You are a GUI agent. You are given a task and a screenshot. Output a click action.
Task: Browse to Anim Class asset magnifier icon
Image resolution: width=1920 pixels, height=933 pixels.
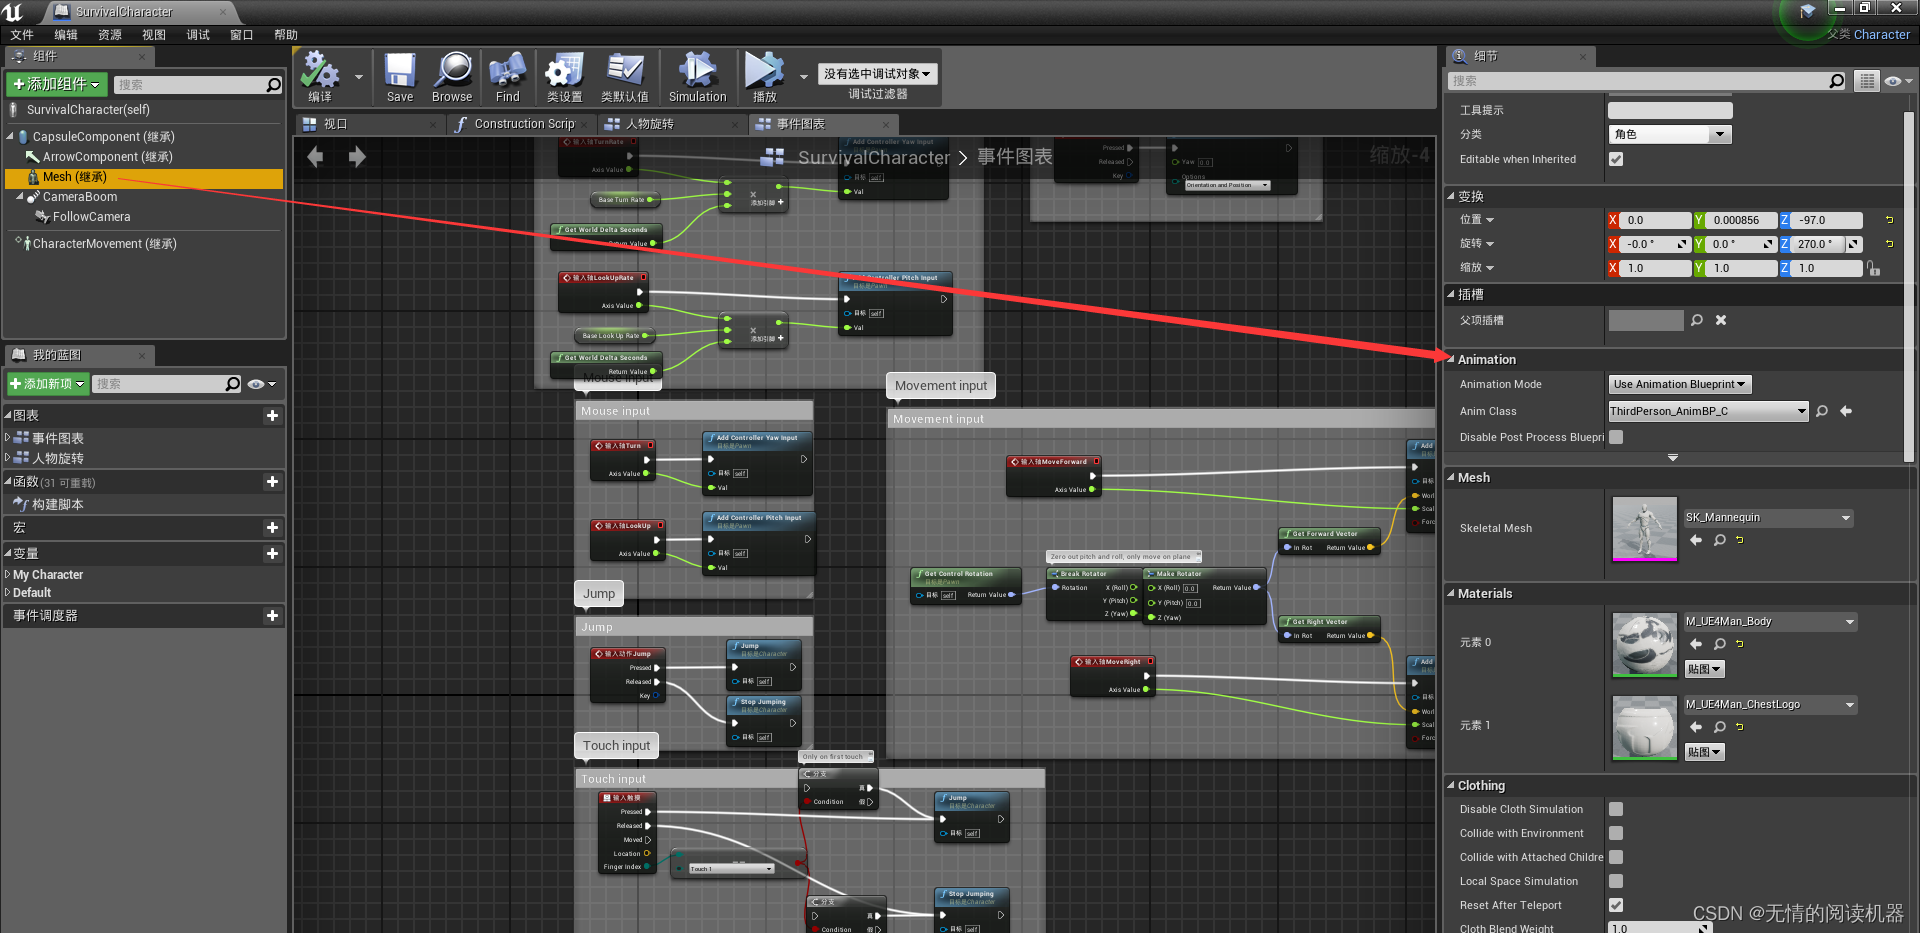(x=1822, y=411)
